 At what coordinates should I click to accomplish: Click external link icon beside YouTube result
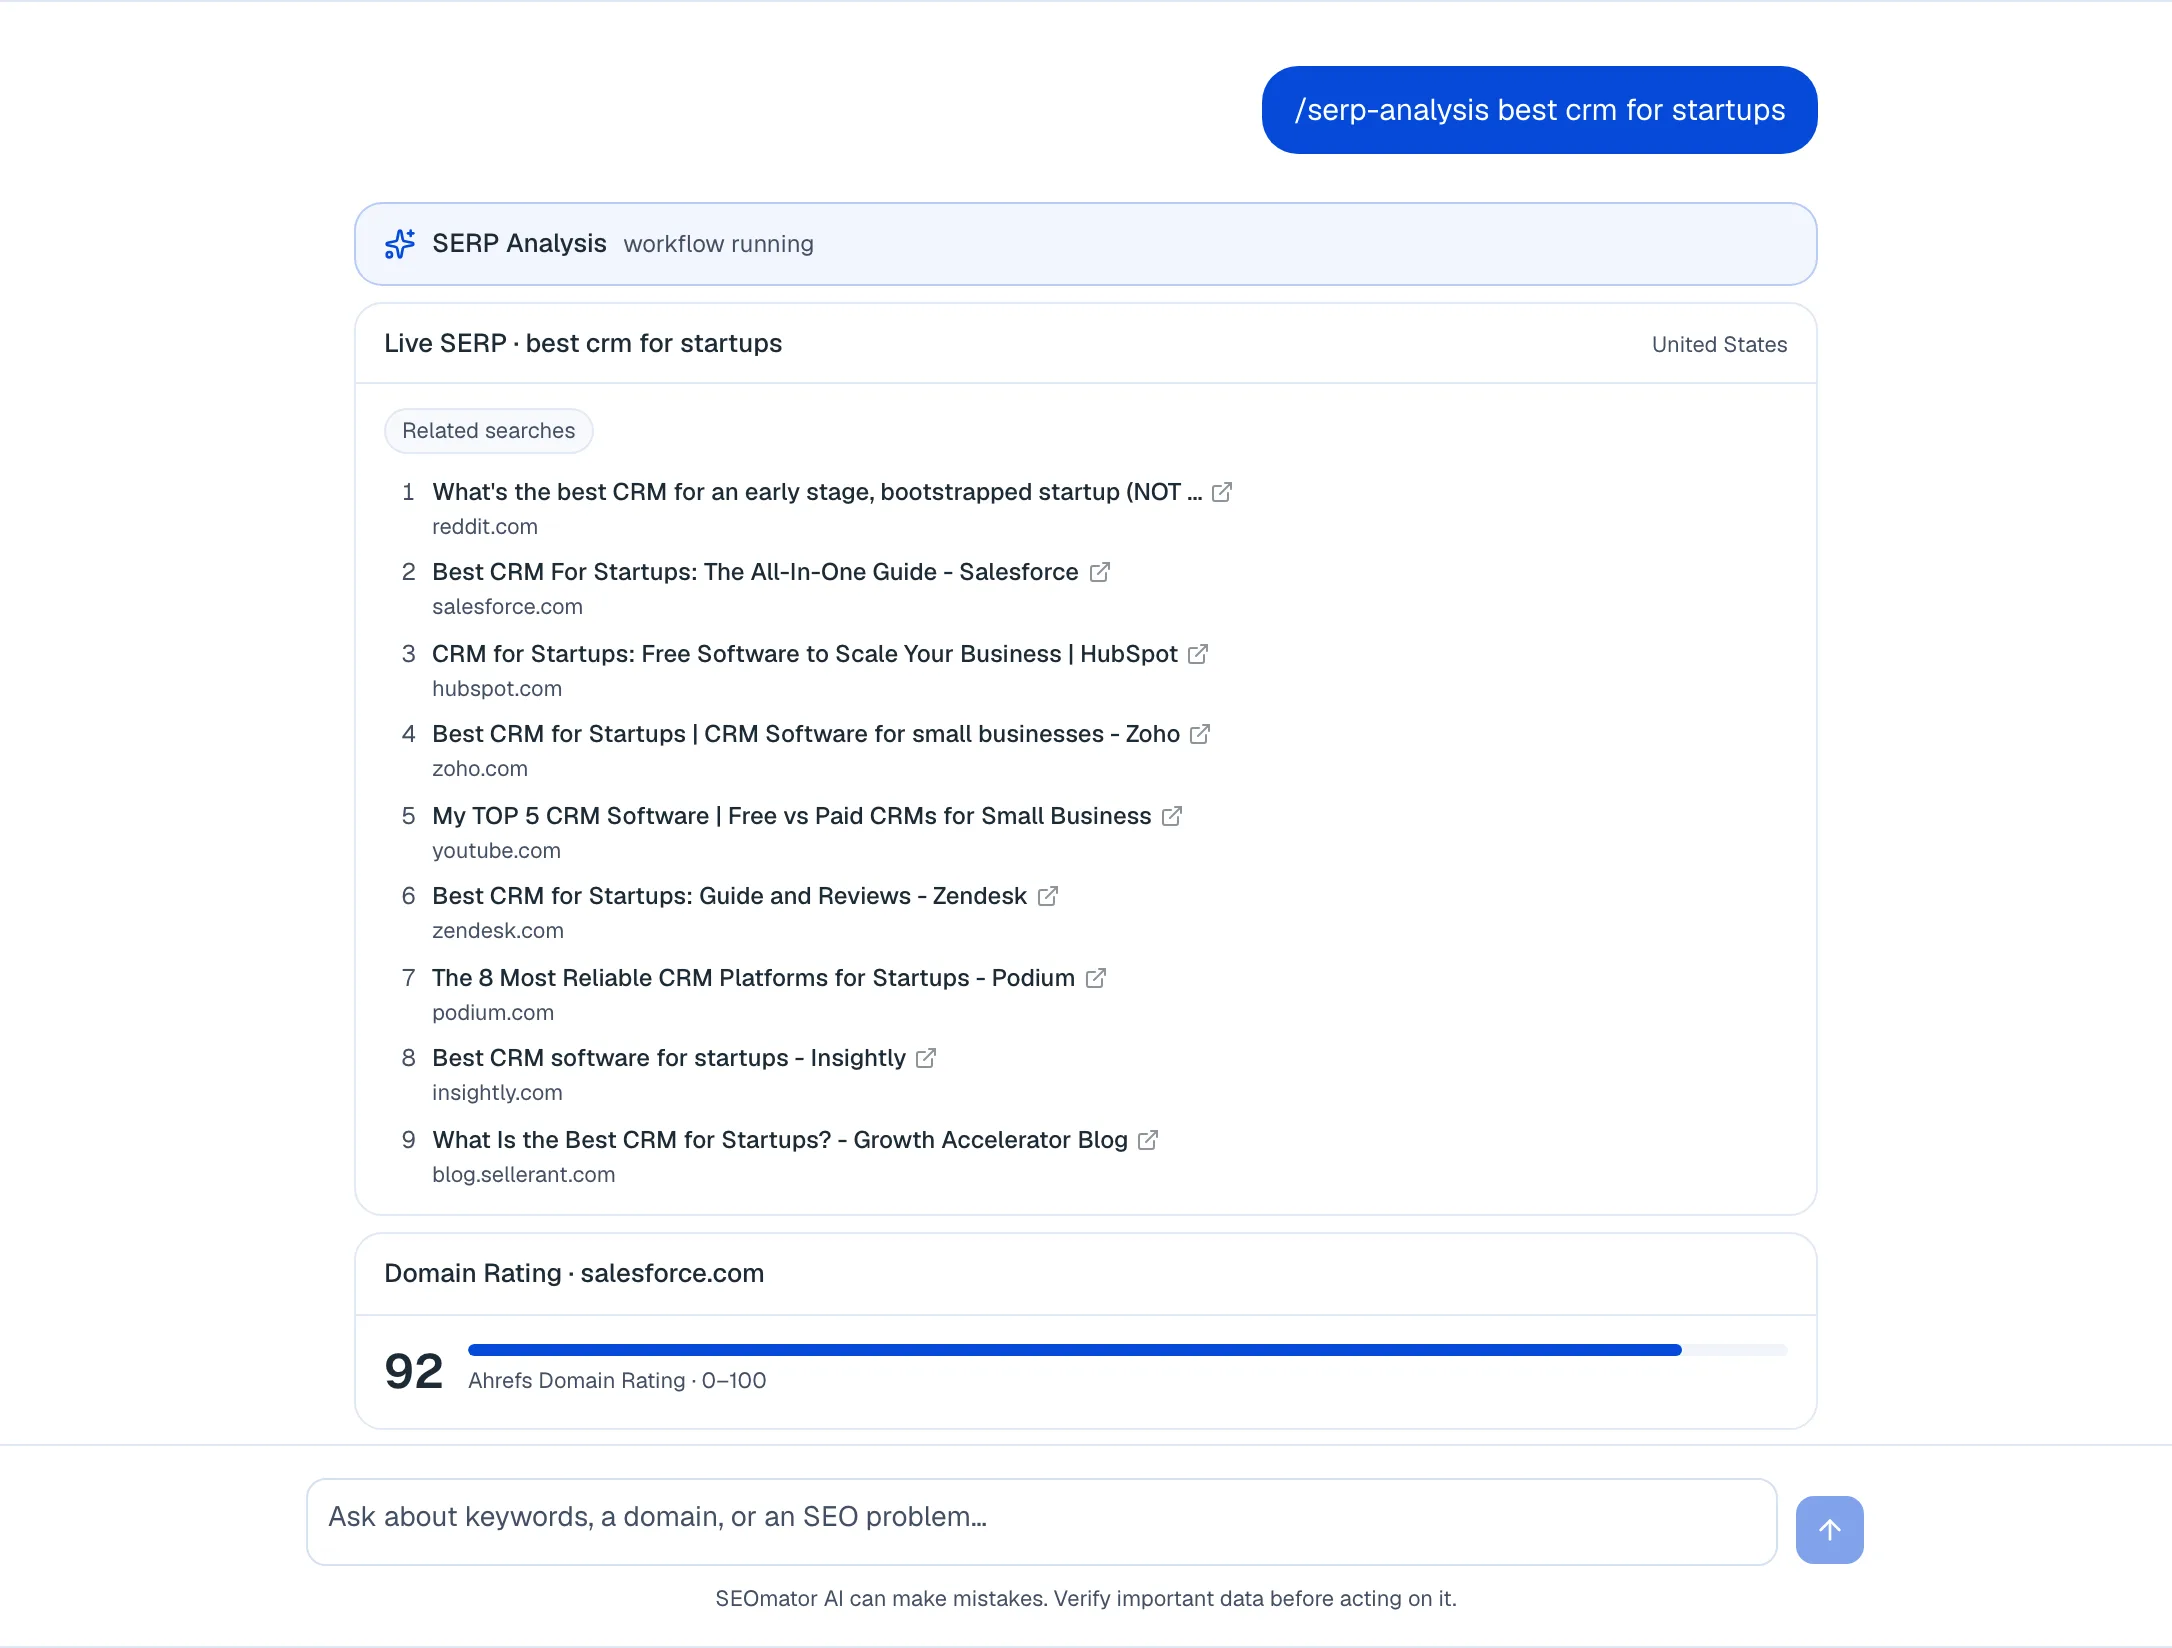[1172, 816]
